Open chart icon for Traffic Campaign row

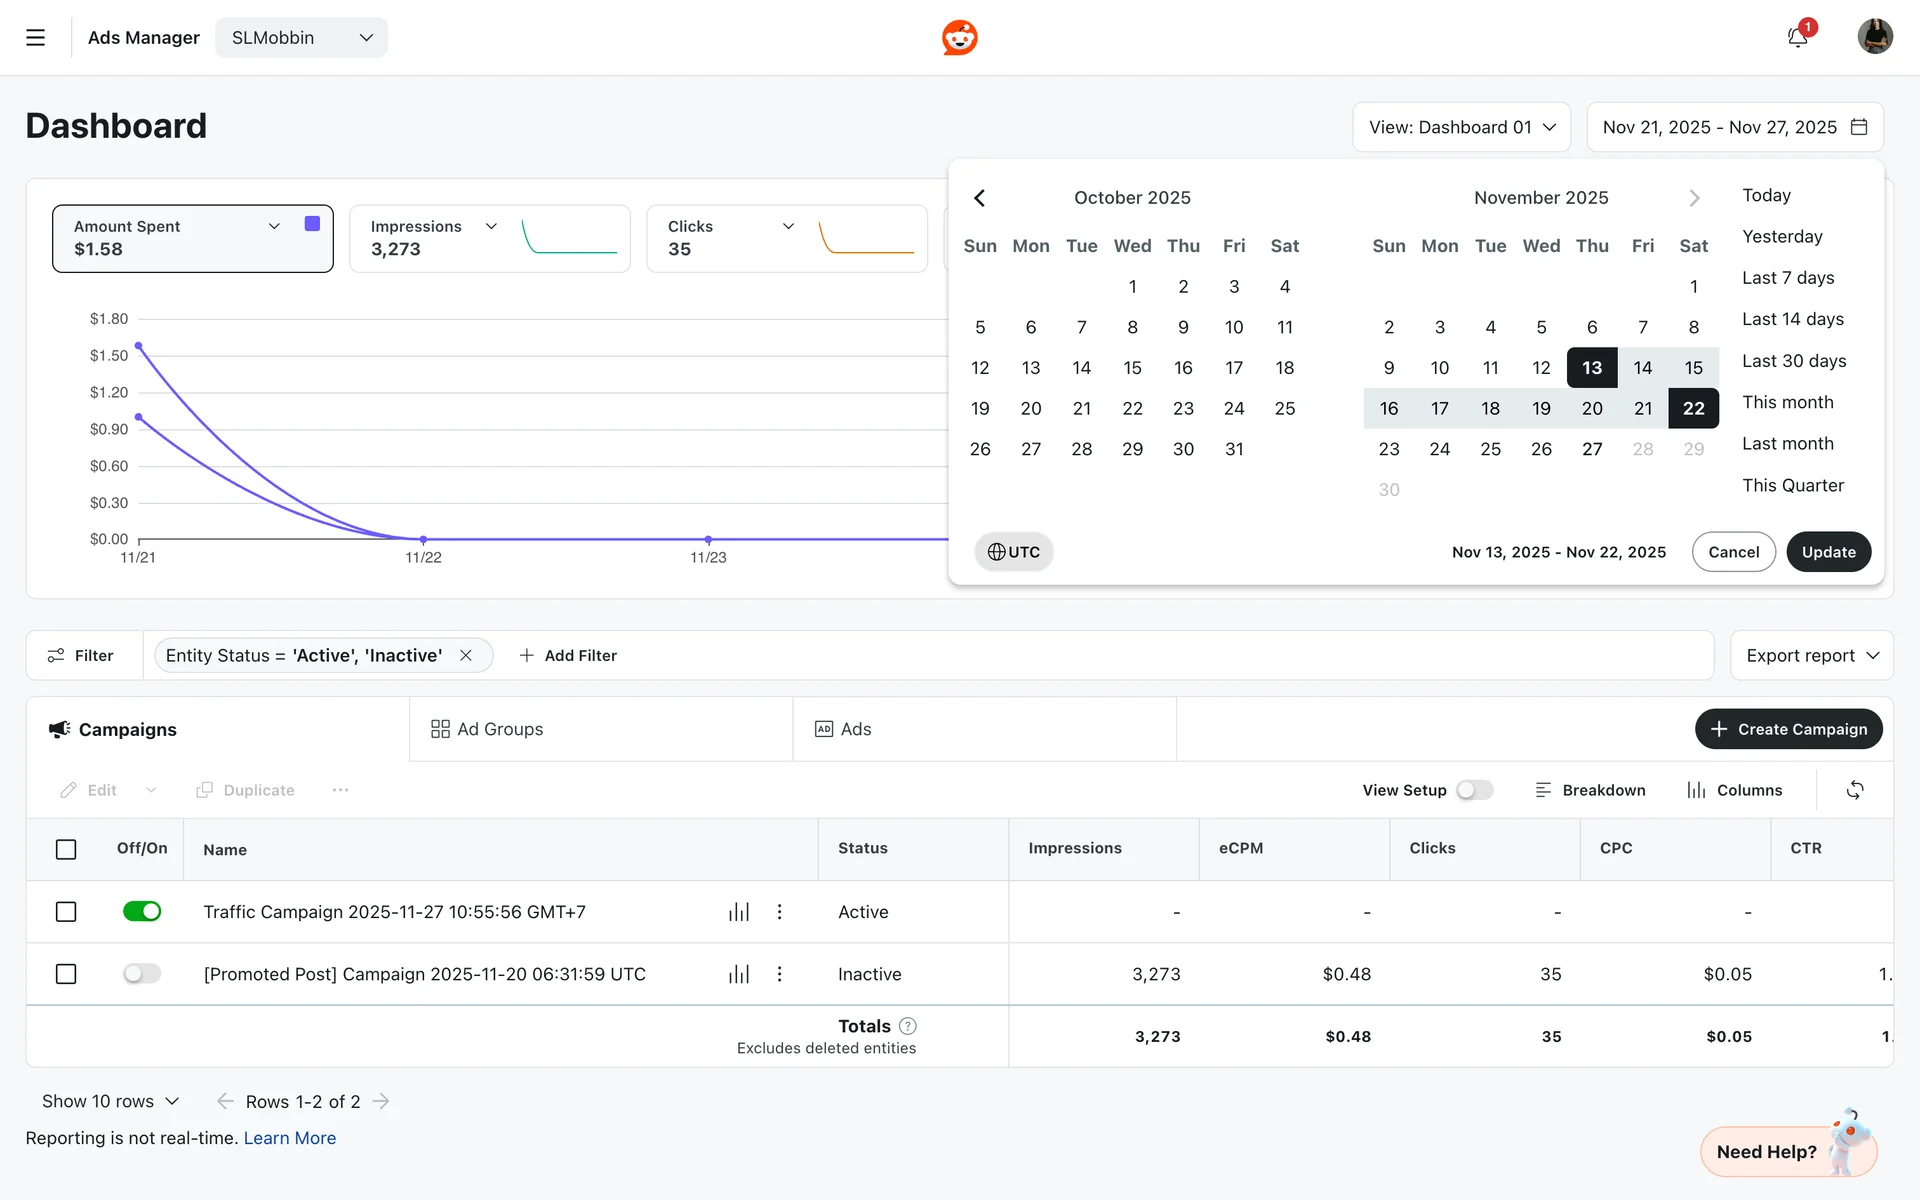[739, 912]
